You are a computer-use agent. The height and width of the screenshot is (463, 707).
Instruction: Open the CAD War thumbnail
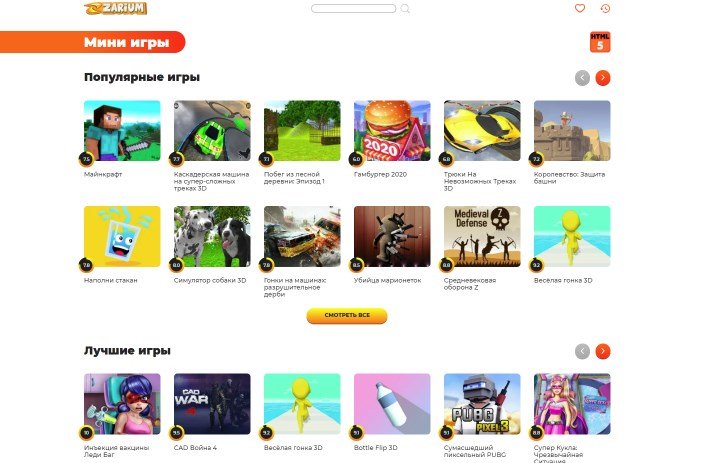tap(212, 404)
